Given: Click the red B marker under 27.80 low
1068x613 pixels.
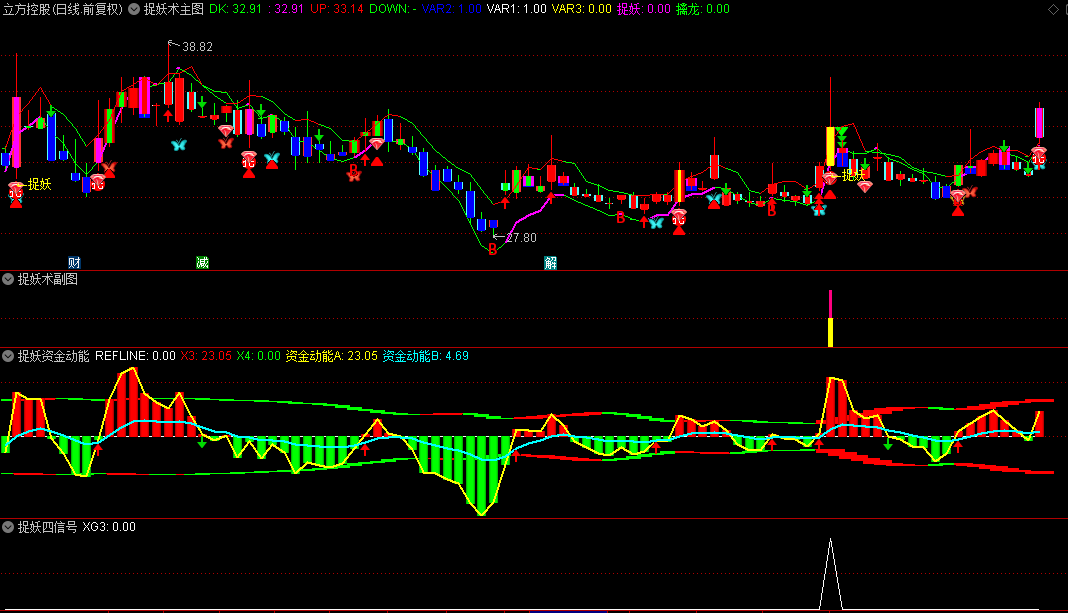Looking at the screenshot, I should pyautogui.click(x=492, y=250).
